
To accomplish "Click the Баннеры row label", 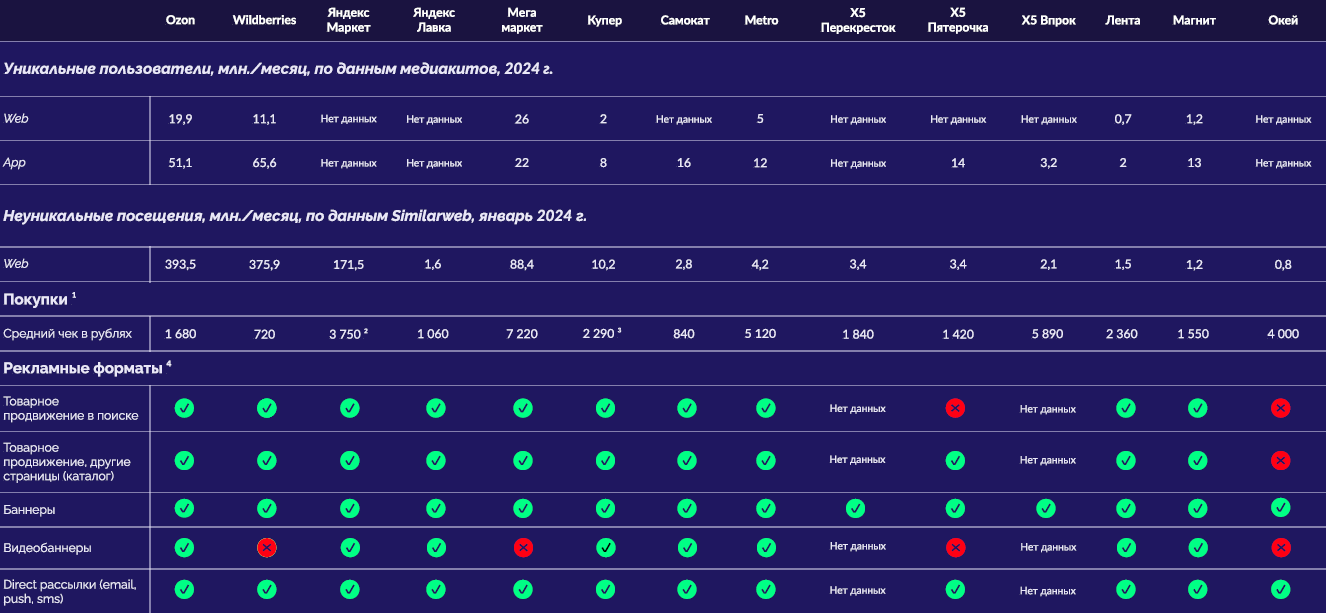I will pyautogui.click(x=29, y=509).
